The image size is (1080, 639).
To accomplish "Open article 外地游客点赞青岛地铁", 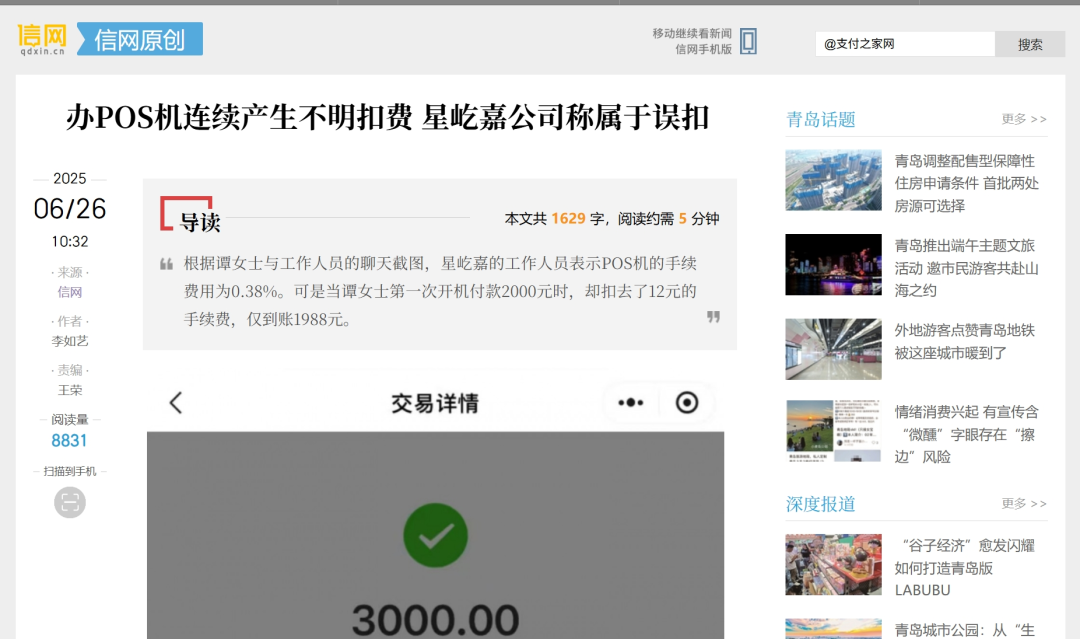I will point(965,342).
